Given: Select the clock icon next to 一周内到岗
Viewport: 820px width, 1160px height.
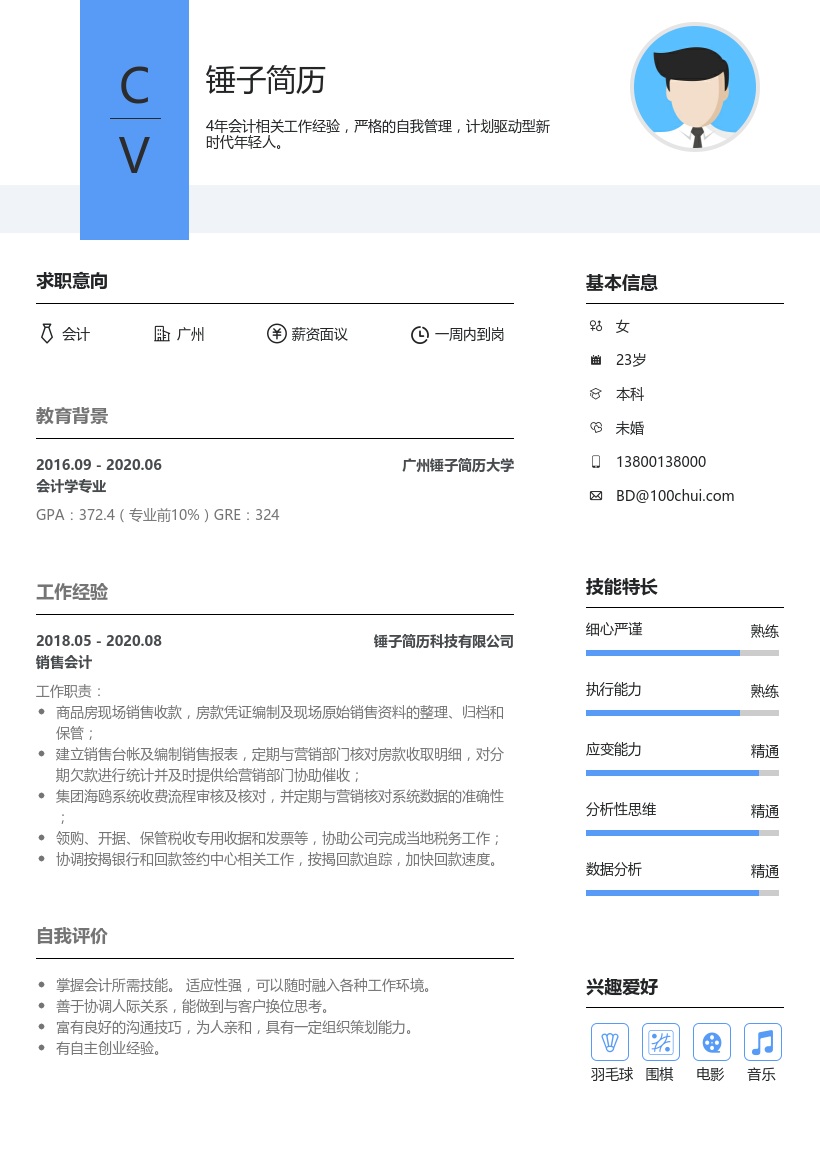Looking at the screenshot, I should [419, 334].
